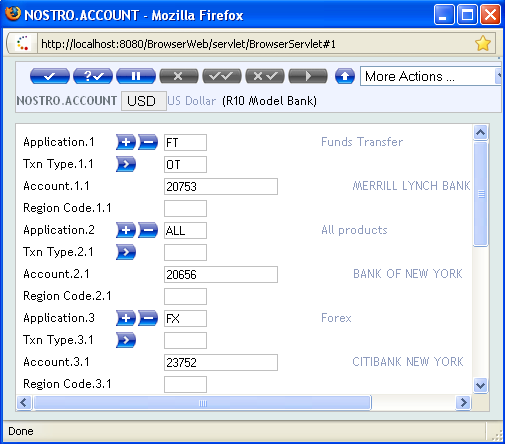The image size is (505, 444).
Task: Click the CITIBANK NEW YORK text
Action: (x=408, y=362)
